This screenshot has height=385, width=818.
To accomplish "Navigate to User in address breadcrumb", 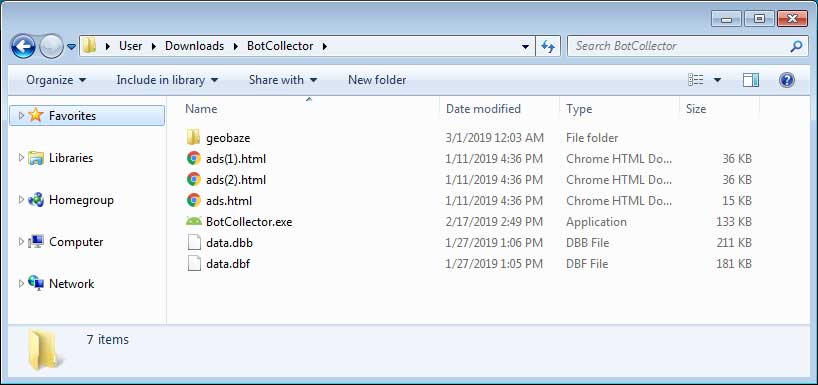I will tap(130, 46).
